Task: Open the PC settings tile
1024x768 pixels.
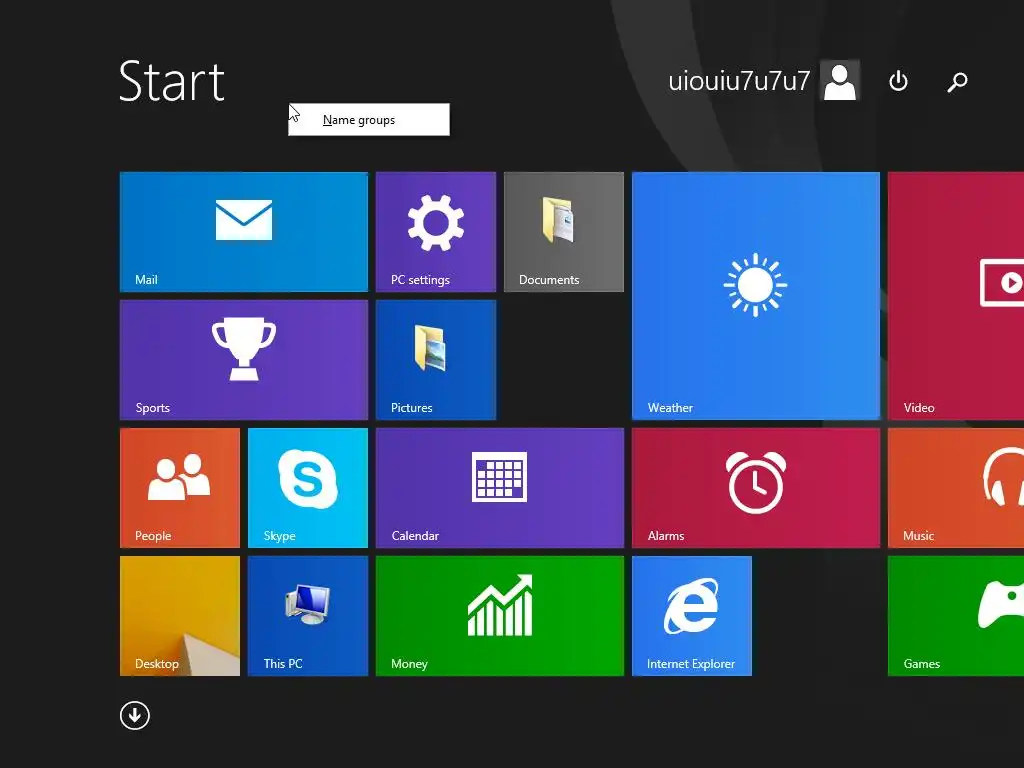Action: pos(436,232)
